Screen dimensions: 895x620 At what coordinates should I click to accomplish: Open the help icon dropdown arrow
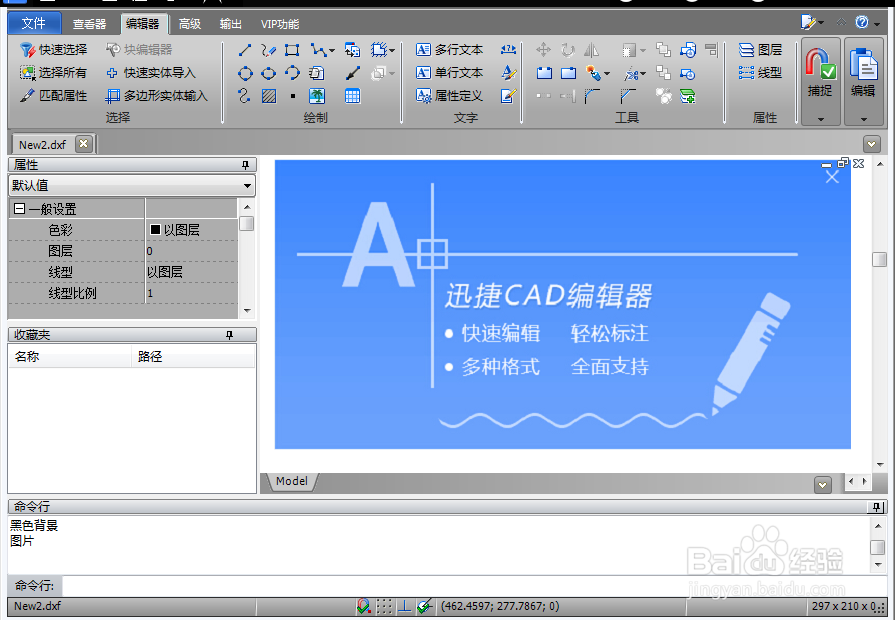pos(876,24)
